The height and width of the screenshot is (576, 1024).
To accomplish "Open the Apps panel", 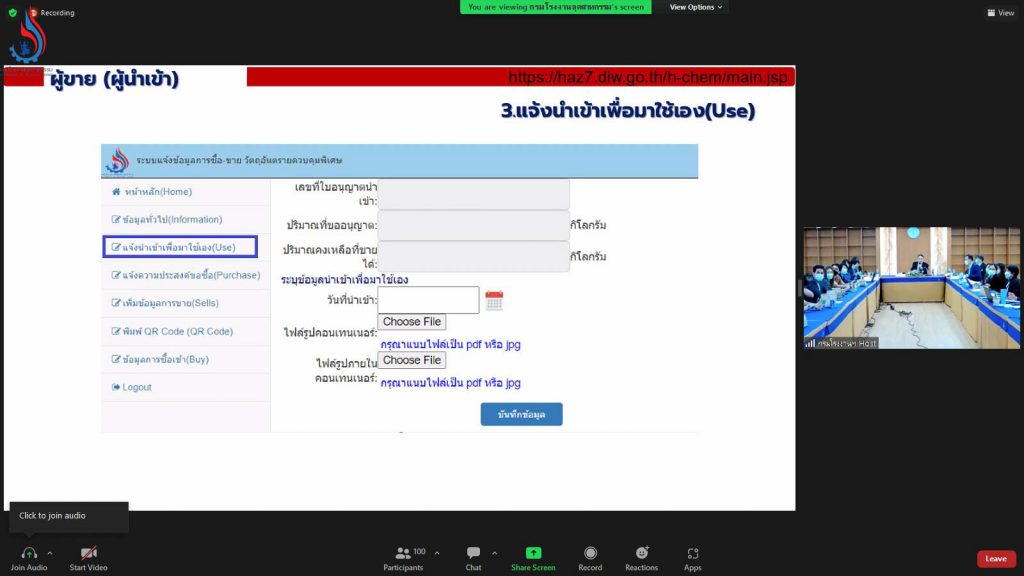I will coord(692,553).
